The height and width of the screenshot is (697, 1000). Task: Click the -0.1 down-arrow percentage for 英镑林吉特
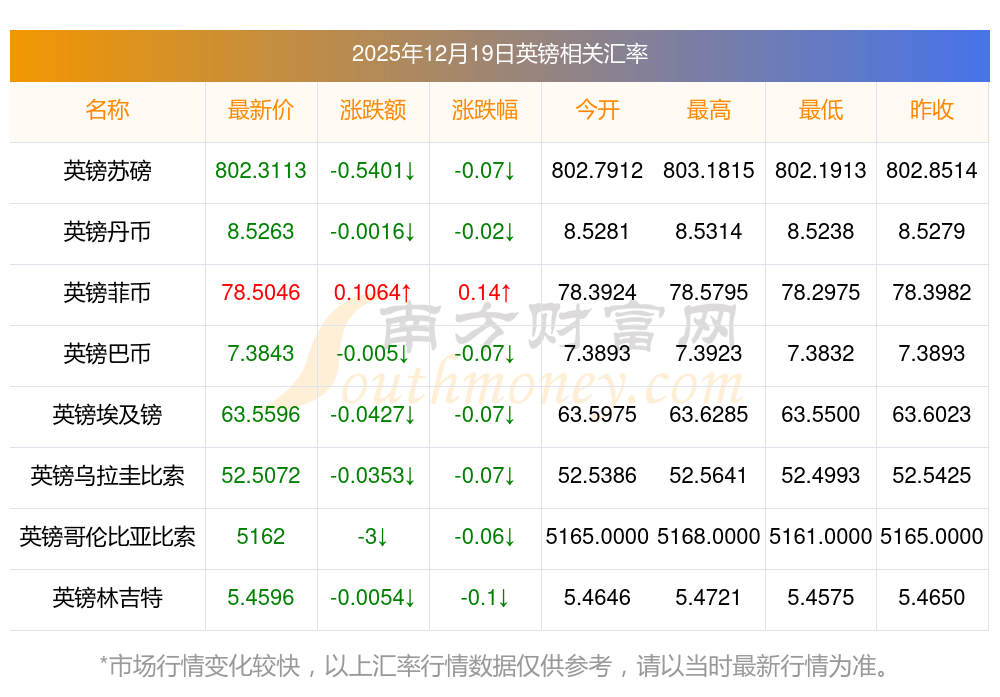pyautogui.click(x=485, y=598)
